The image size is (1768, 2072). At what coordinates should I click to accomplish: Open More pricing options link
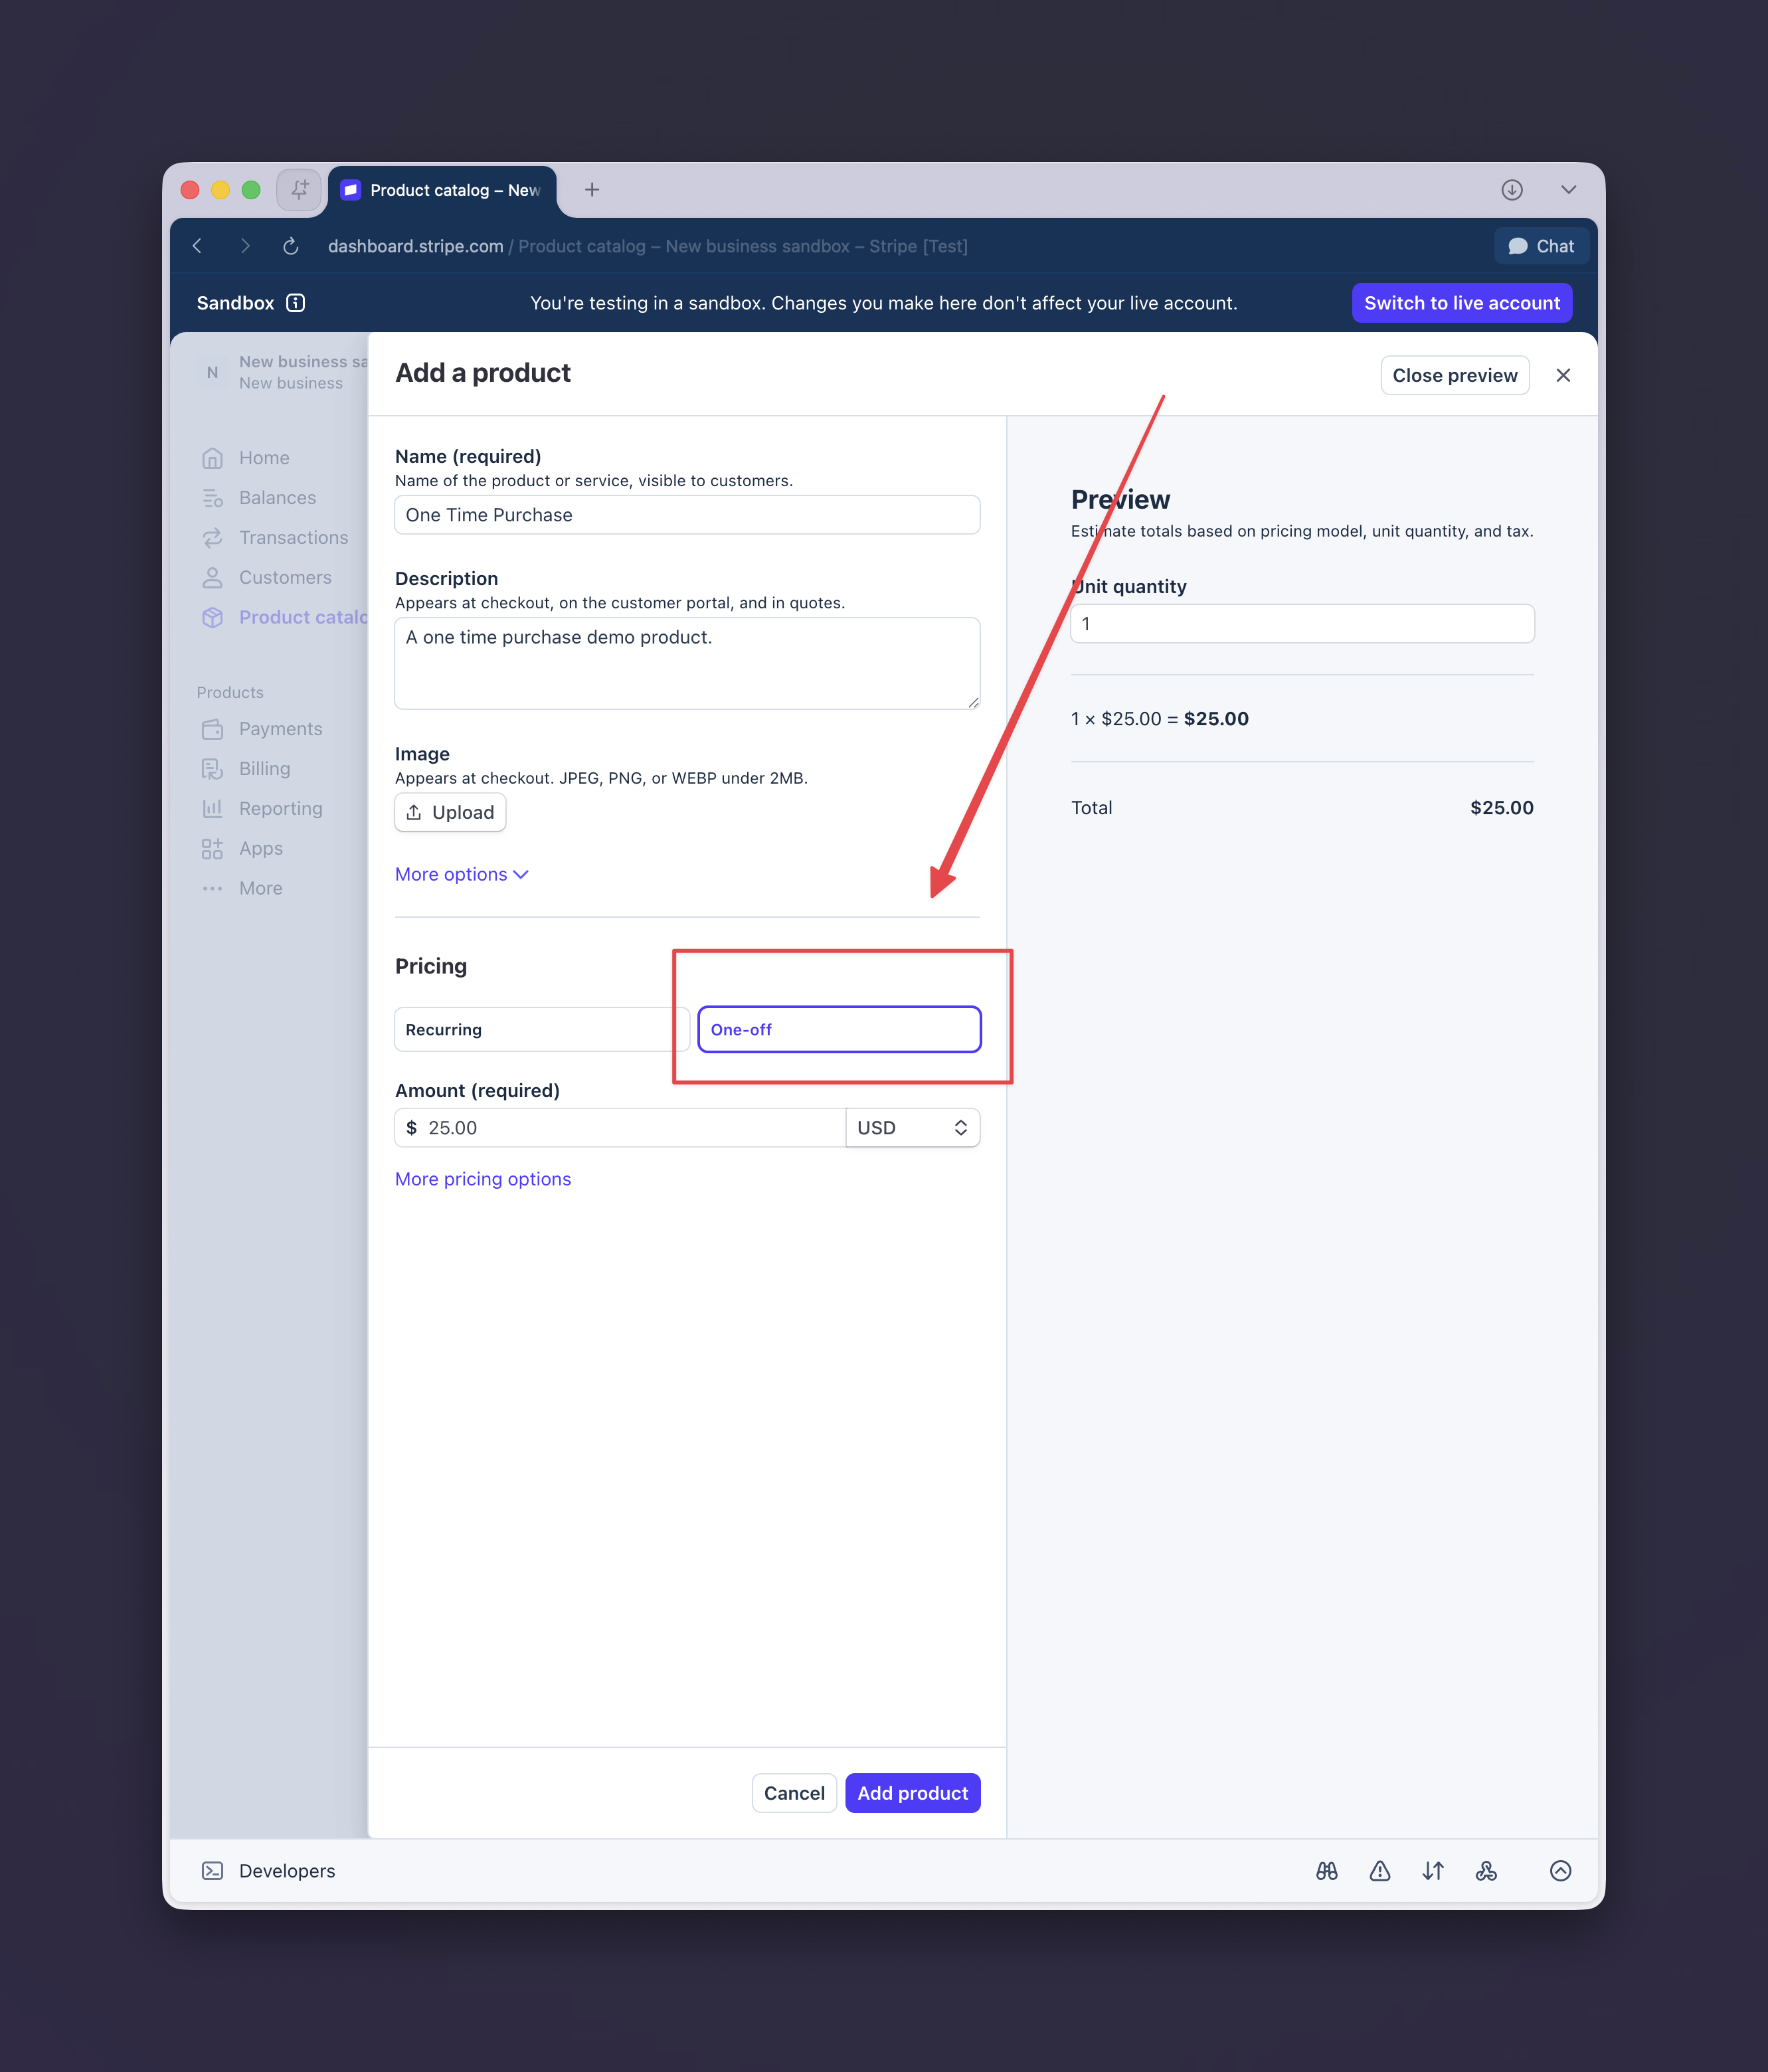pyautogui.click(x=483, y=1179)
